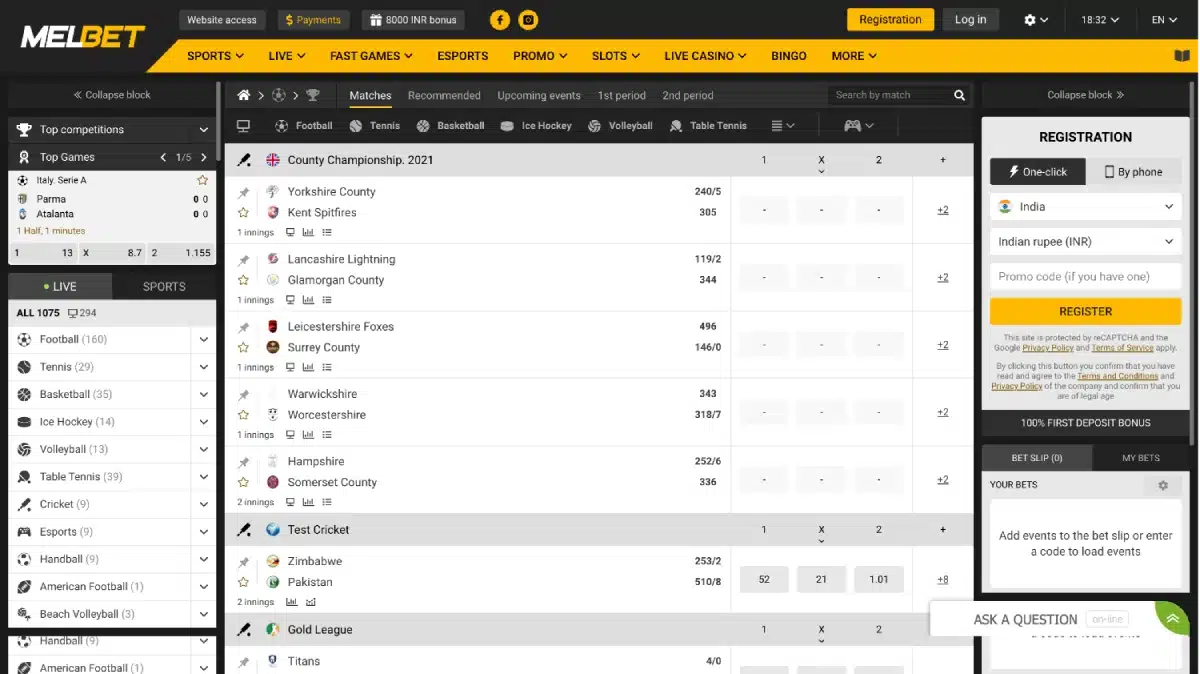Favorite the Zimbabwe vs Pakistan match
The image size is (1200, 674).
243,582
